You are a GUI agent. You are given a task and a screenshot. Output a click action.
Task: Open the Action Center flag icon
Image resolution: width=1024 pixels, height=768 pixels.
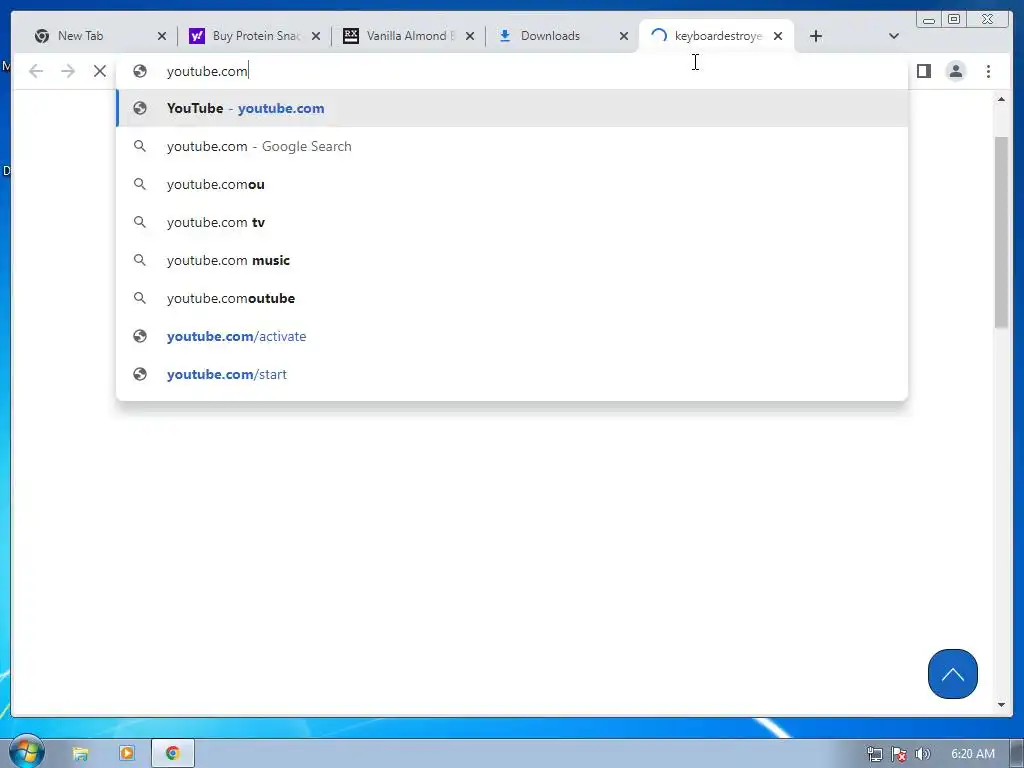point(899,754)
